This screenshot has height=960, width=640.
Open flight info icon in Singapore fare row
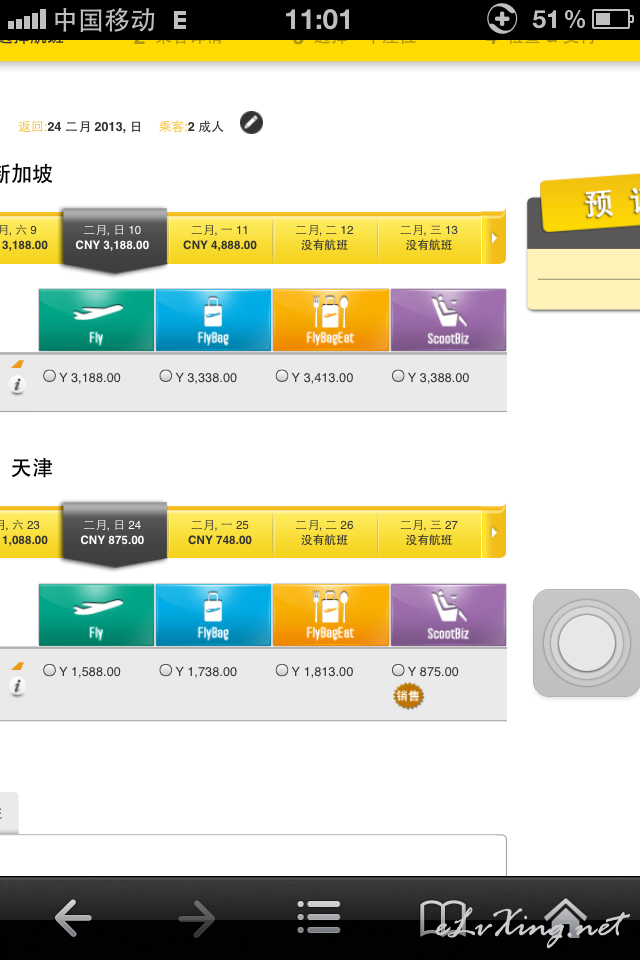(x=17, y=385)
